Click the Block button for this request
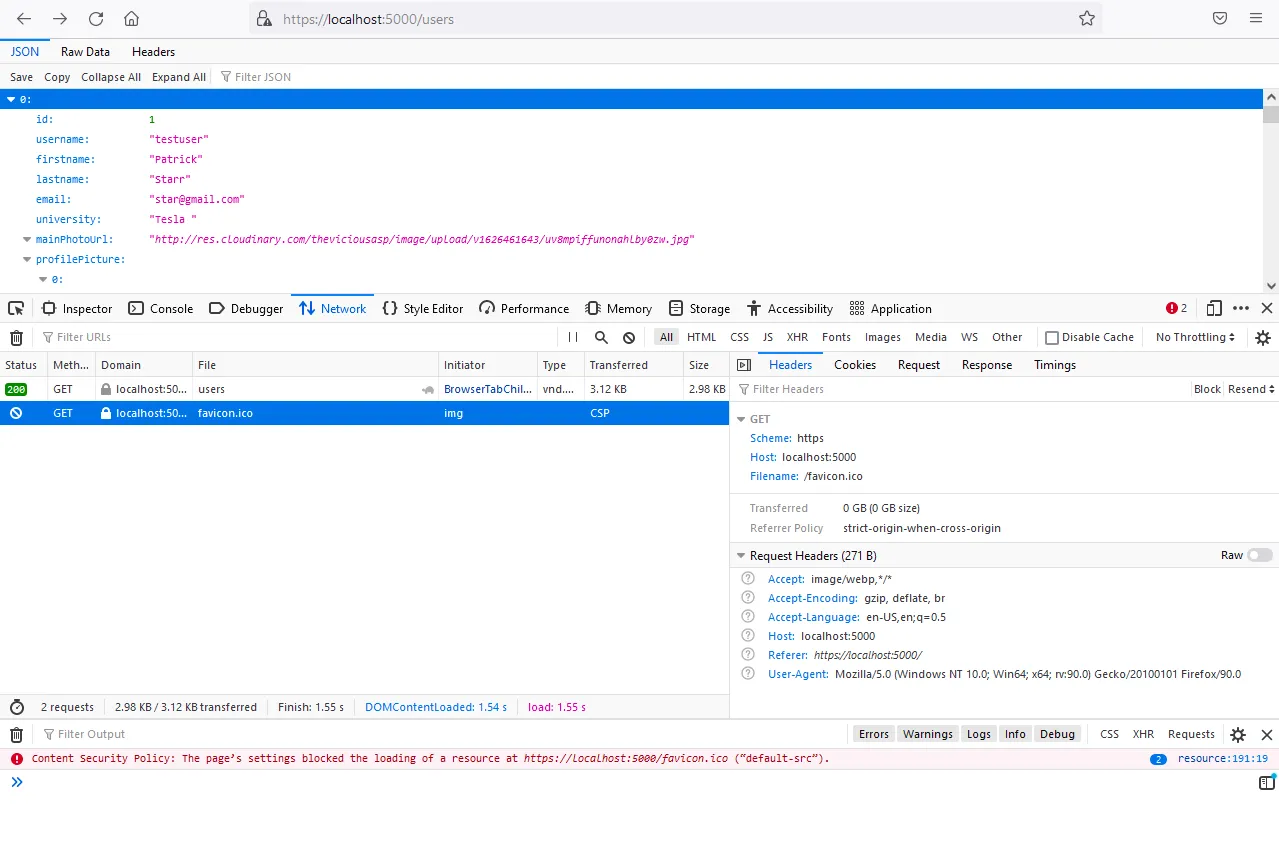Viewport: 1279px width, 857px height. coord(1207,389)
